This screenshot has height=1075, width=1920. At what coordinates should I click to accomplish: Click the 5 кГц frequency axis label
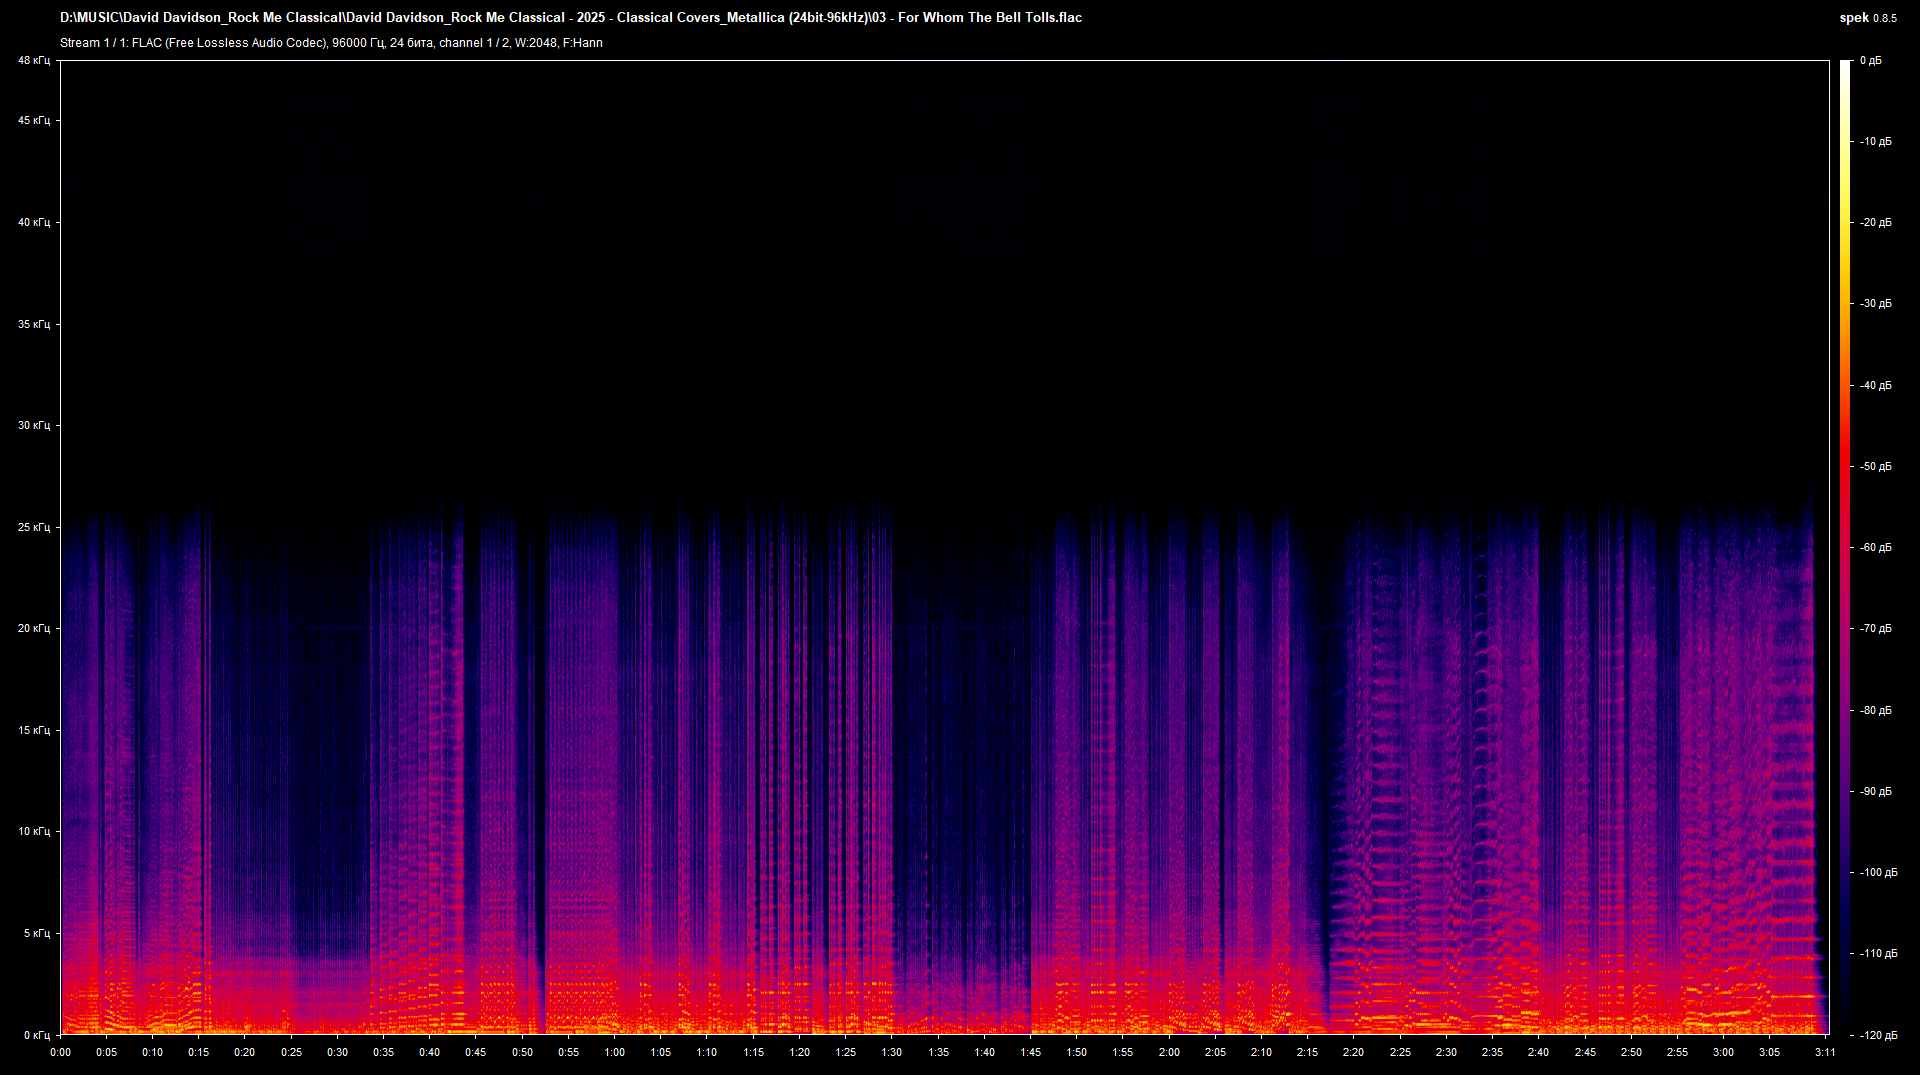click(37, 933)
